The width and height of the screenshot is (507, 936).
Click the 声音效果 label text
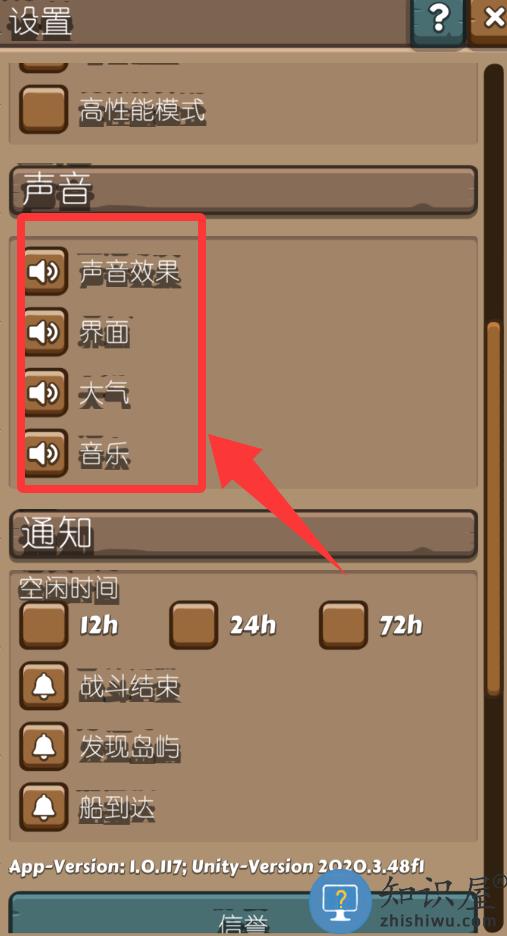130,273
